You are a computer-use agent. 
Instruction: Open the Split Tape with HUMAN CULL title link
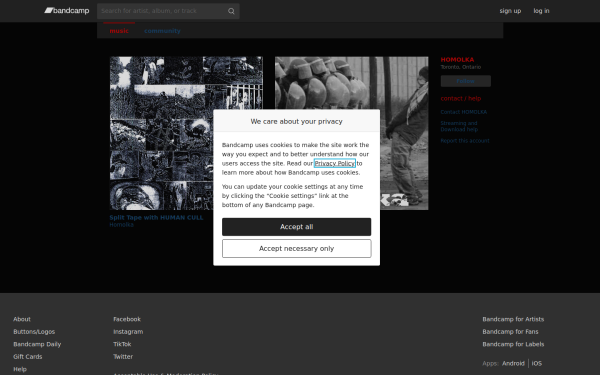[156, 217]
